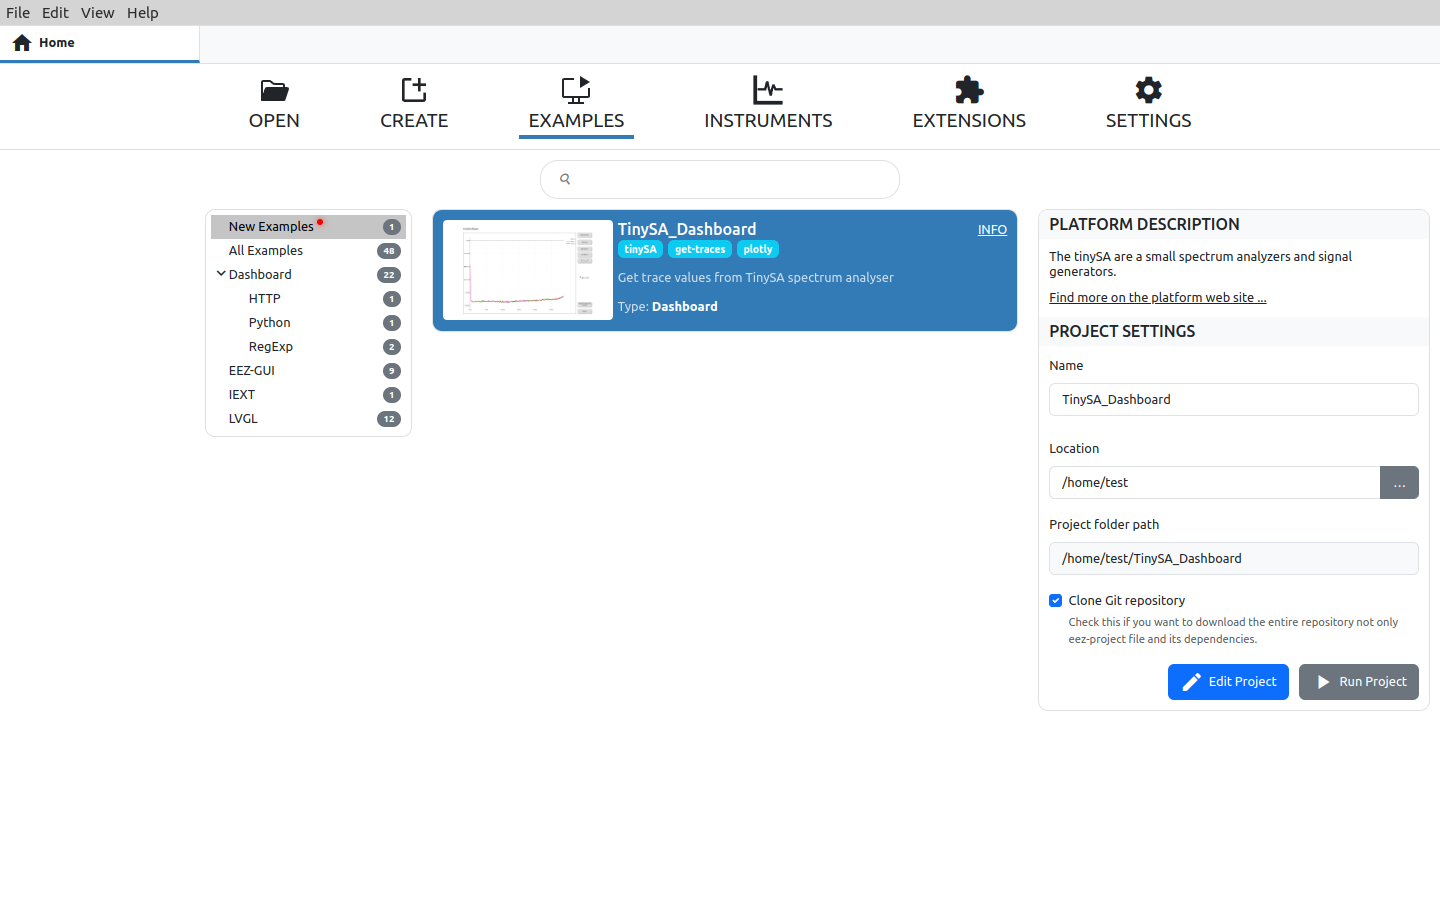Select New Examples category

tap(308, 227)
